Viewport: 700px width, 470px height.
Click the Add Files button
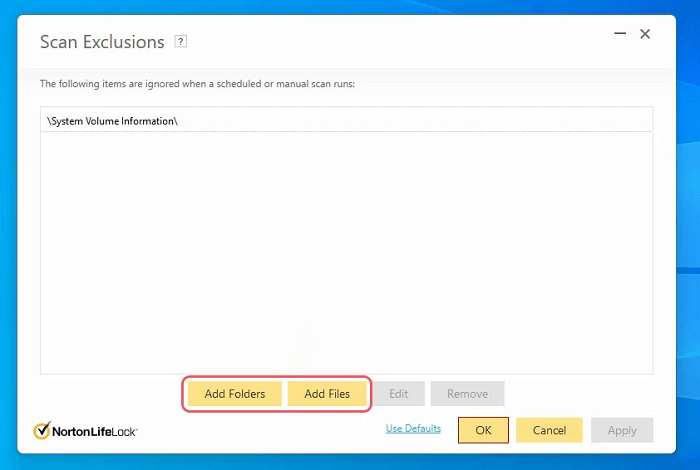pos(327,394)
